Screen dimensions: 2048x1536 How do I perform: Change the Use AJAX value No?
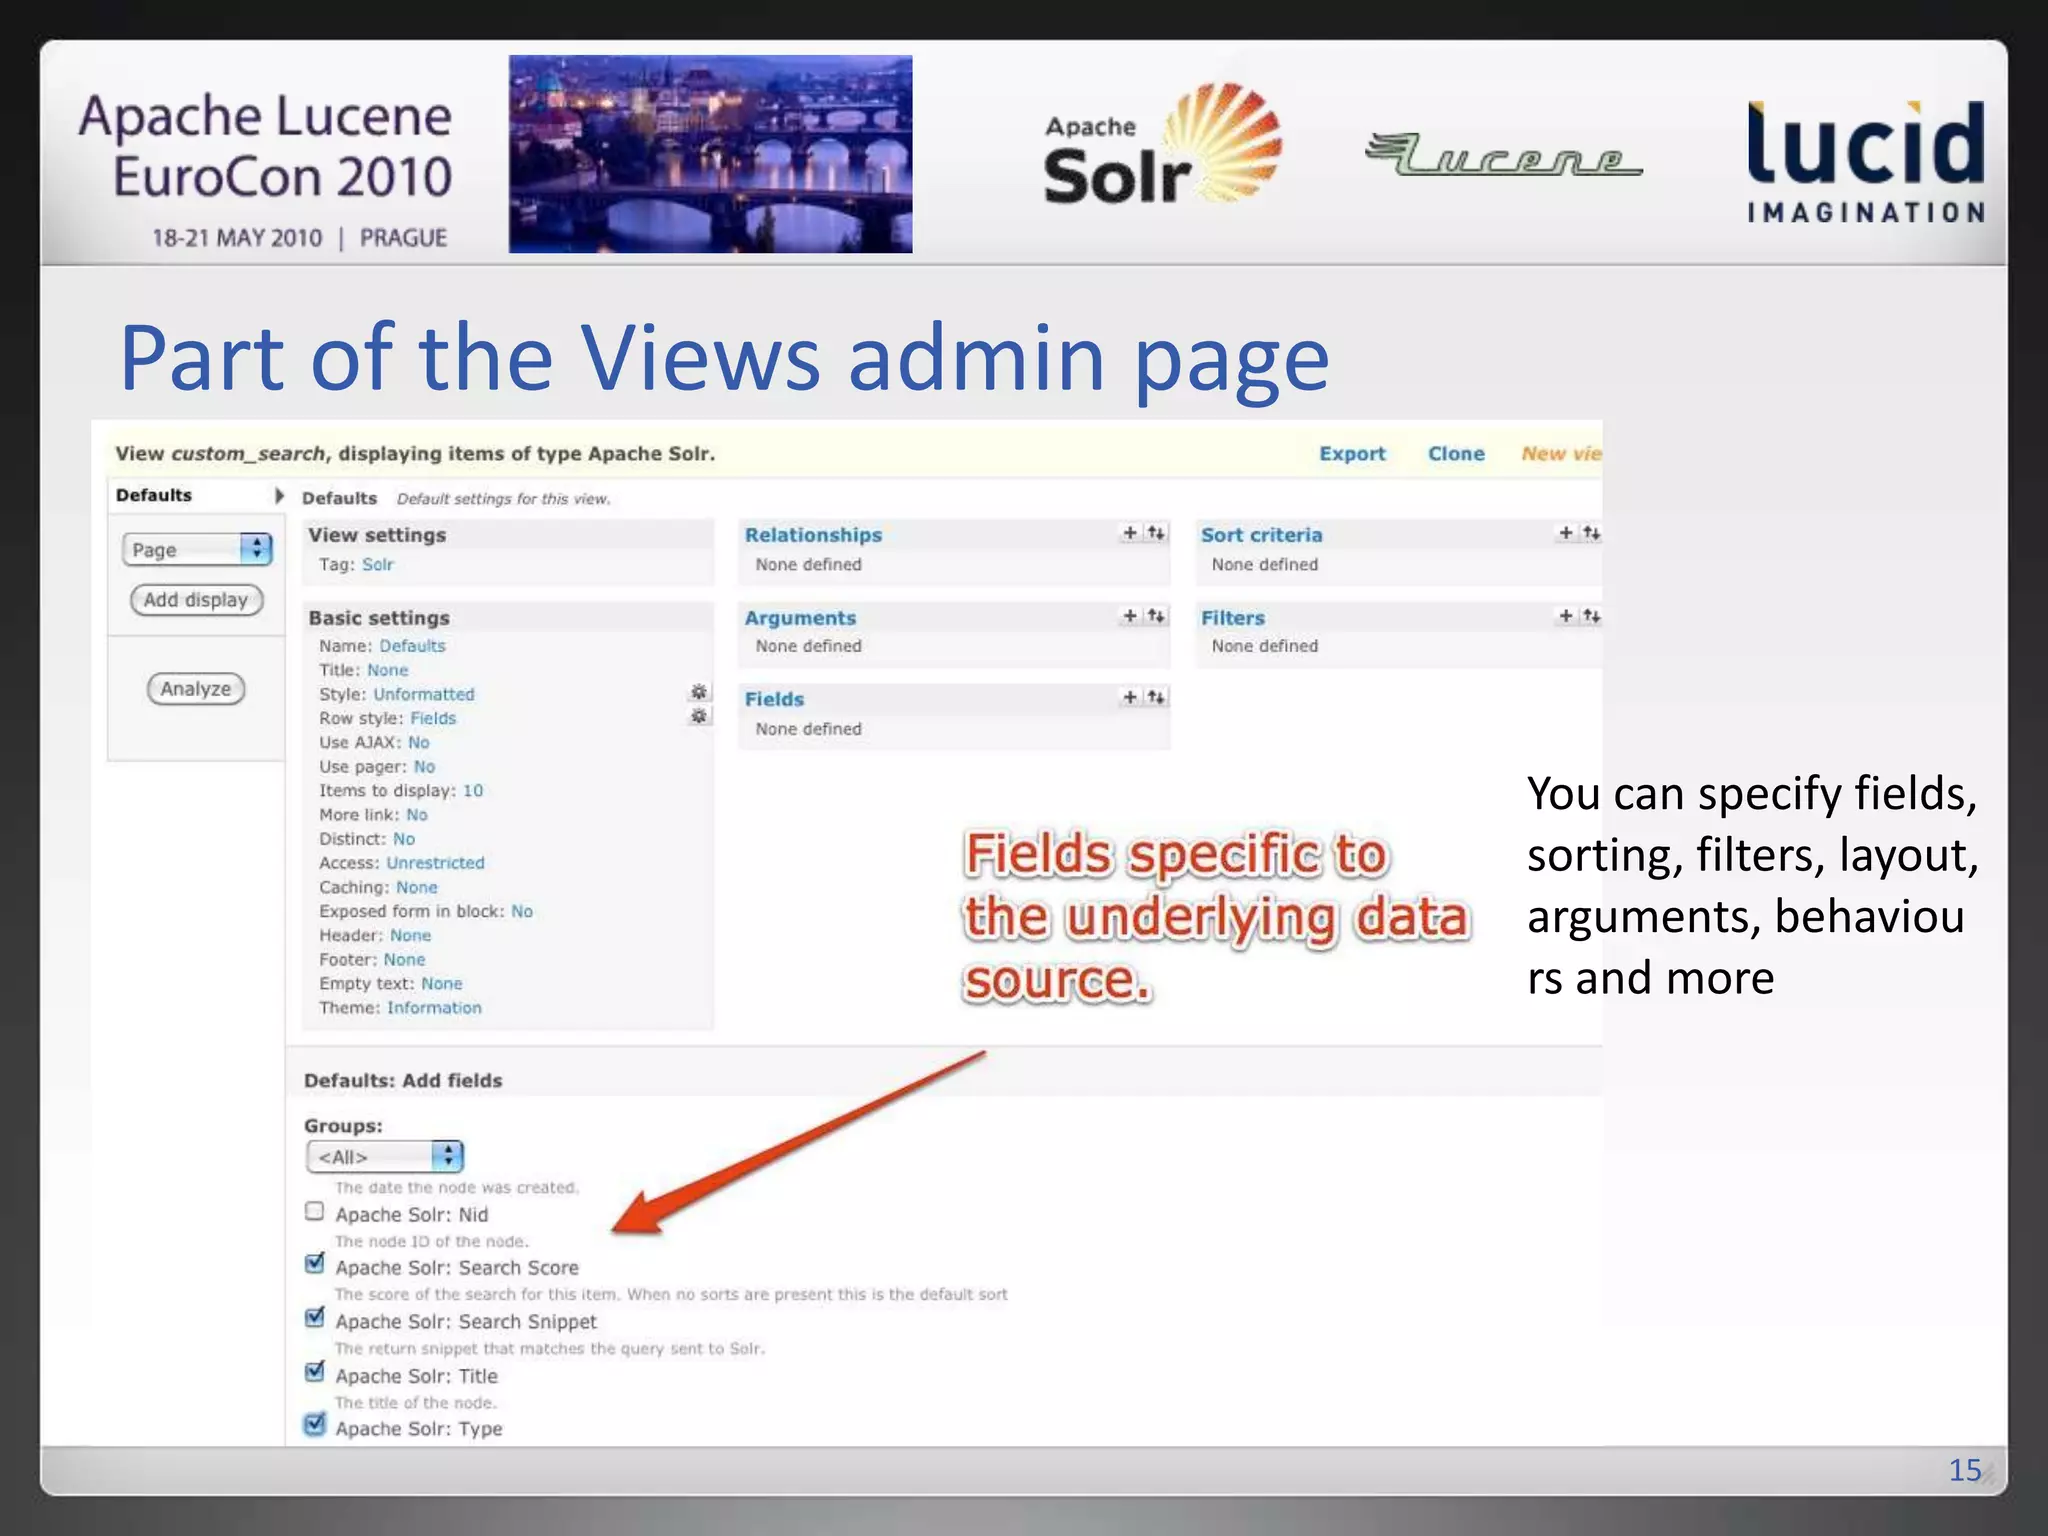418,742
